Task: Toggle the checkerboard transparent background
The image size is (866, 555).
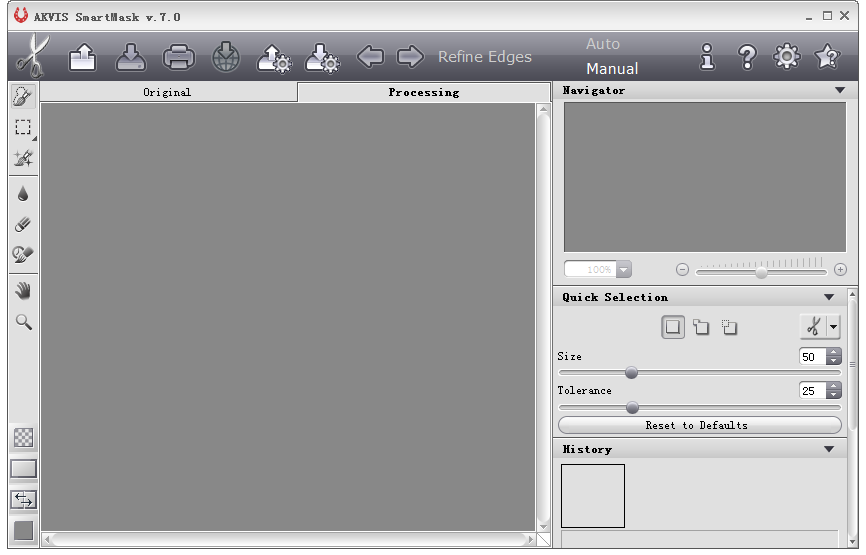Action: coord(23,438)
